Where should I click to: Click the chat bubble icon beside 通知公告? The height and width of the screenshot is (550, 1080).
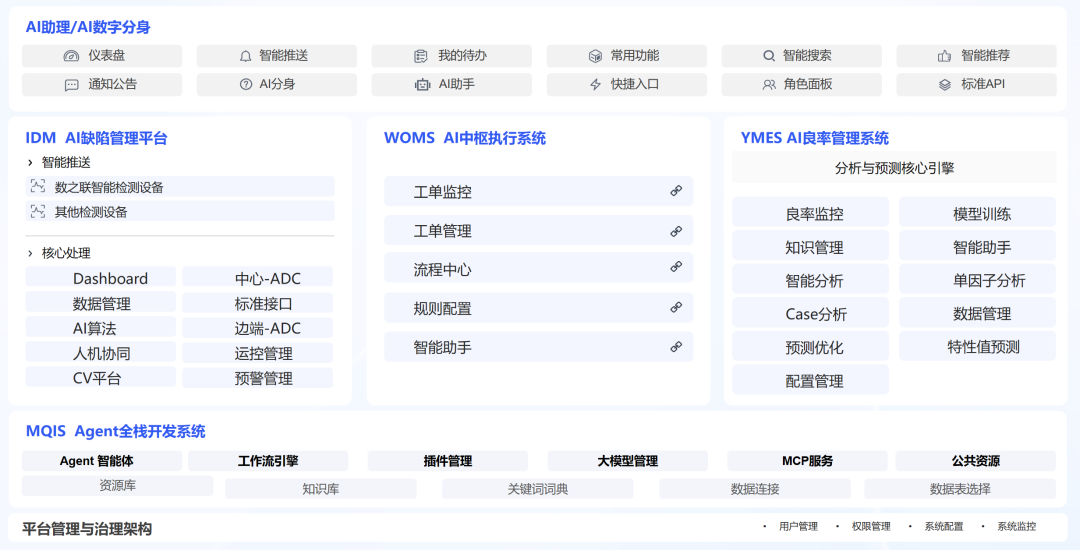point(72,85)
